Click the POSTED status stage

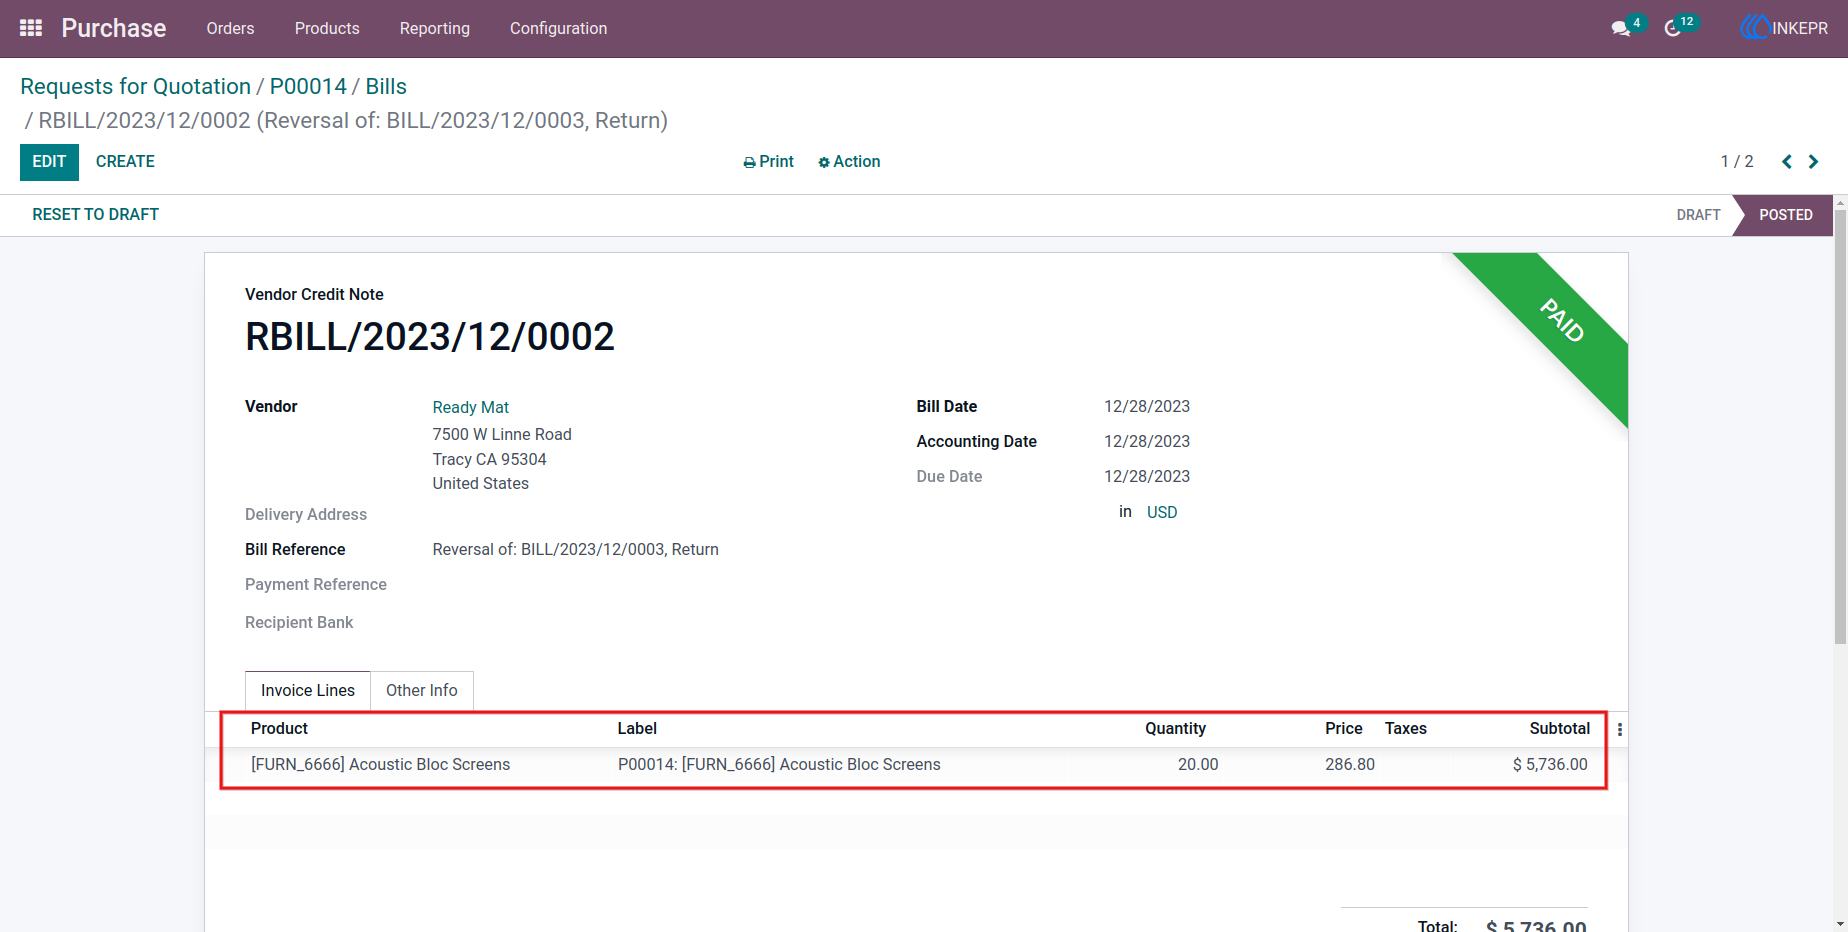coord(1785,215)
